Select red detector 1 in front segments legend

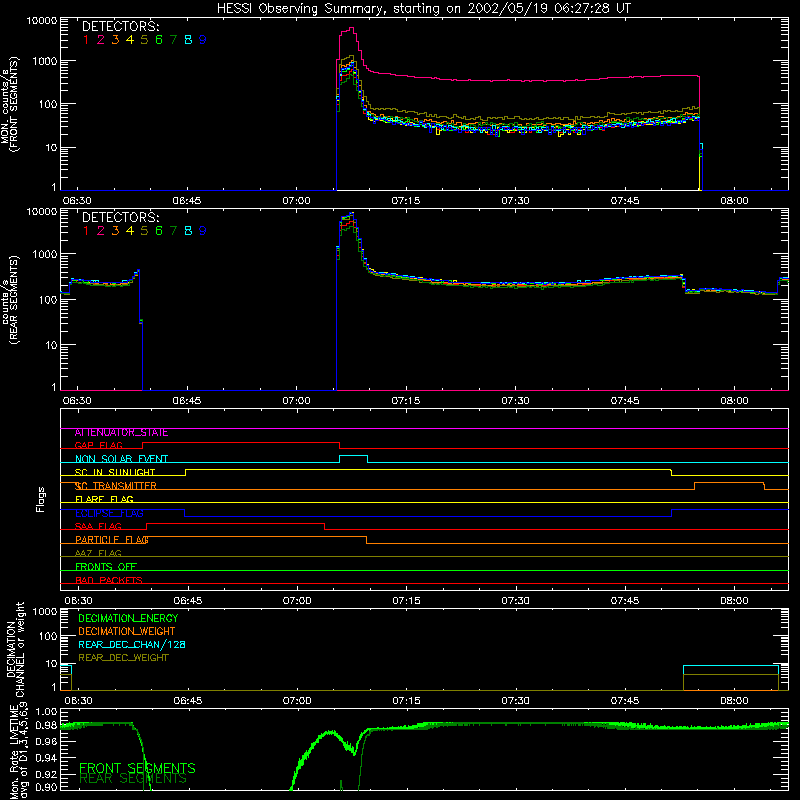point(86,39)
